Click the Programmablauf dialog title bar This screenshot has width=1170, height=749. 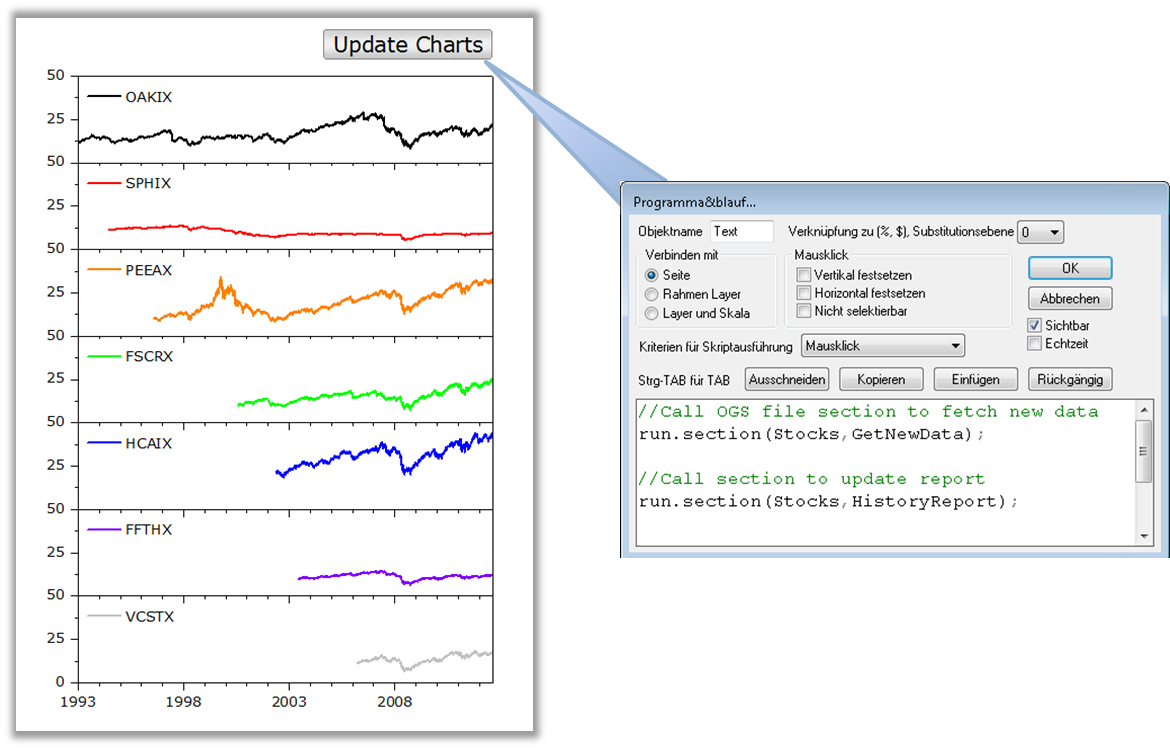point(894,201)
